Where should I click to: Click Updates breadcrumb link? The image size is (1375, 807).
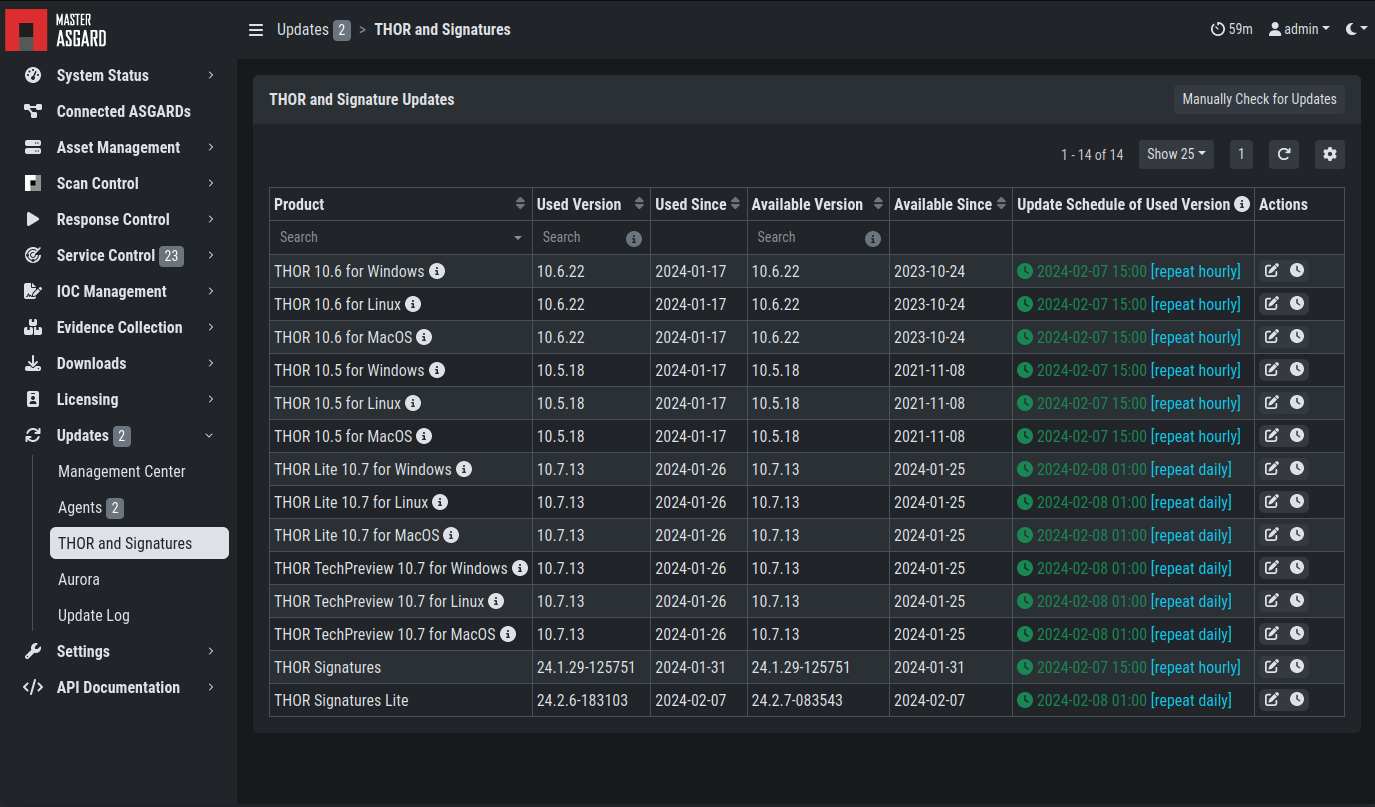(303, 29)
